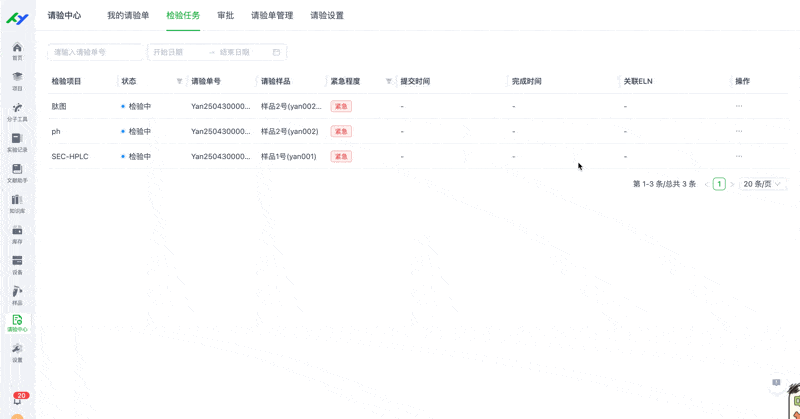
Task: Click the 紧急 tag in 肽图 row
Action: 341,106
